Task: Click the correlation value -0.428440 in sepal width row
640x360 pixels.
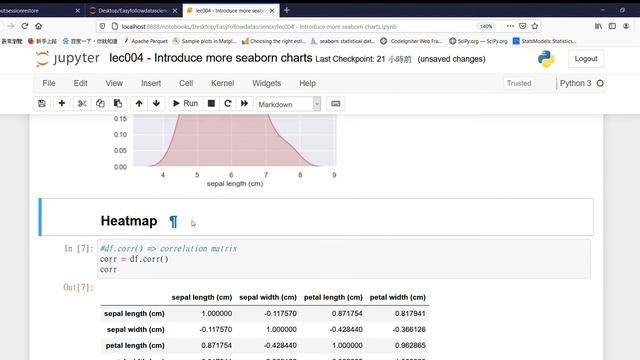Action: (x=346, y=329)
